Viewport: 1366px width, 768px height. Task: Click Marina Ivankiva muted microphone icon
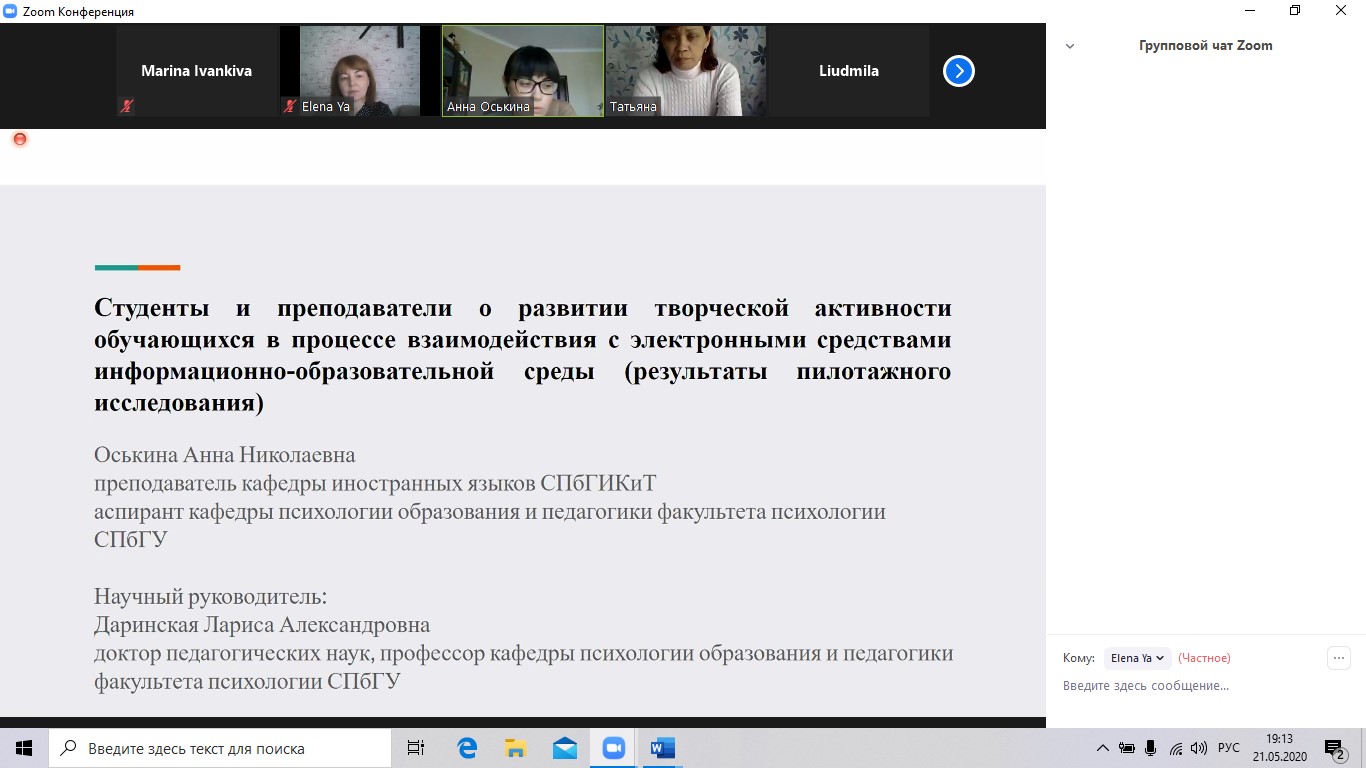(127, 105)
